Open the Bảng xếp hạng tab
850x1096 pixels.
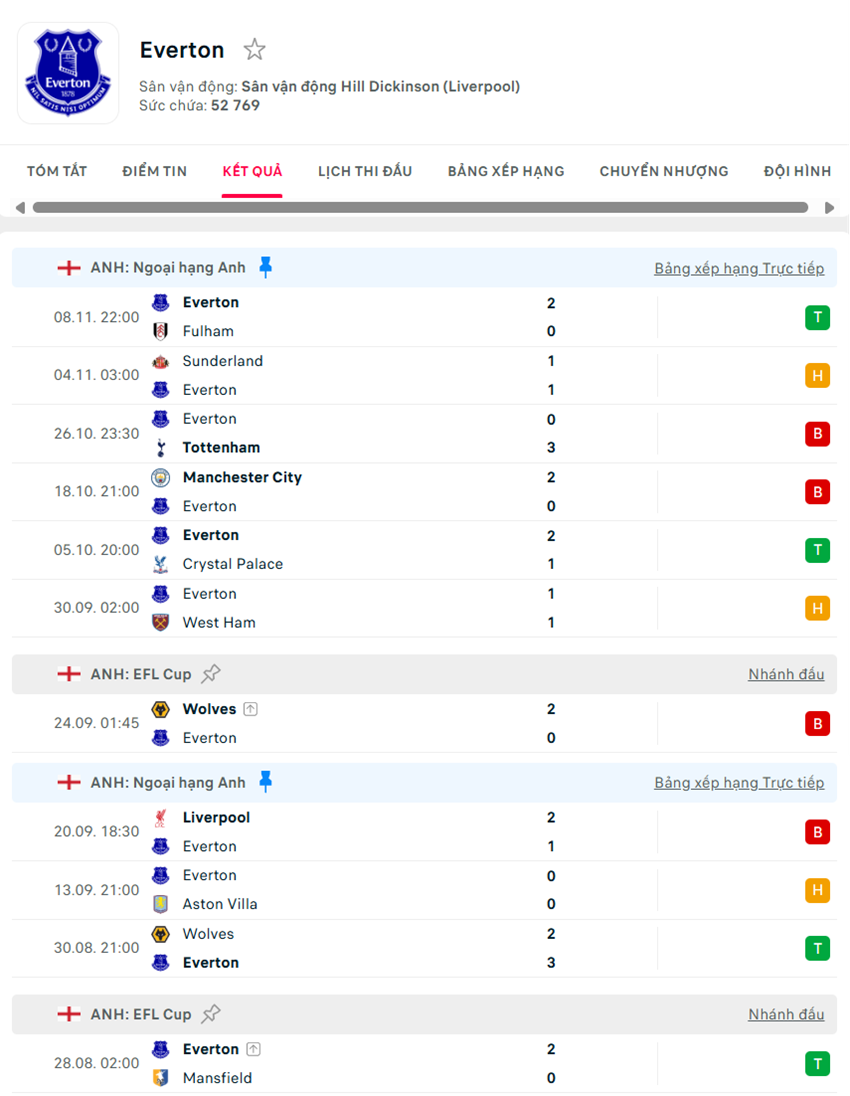pyautogui.click(x=506, y=171)
